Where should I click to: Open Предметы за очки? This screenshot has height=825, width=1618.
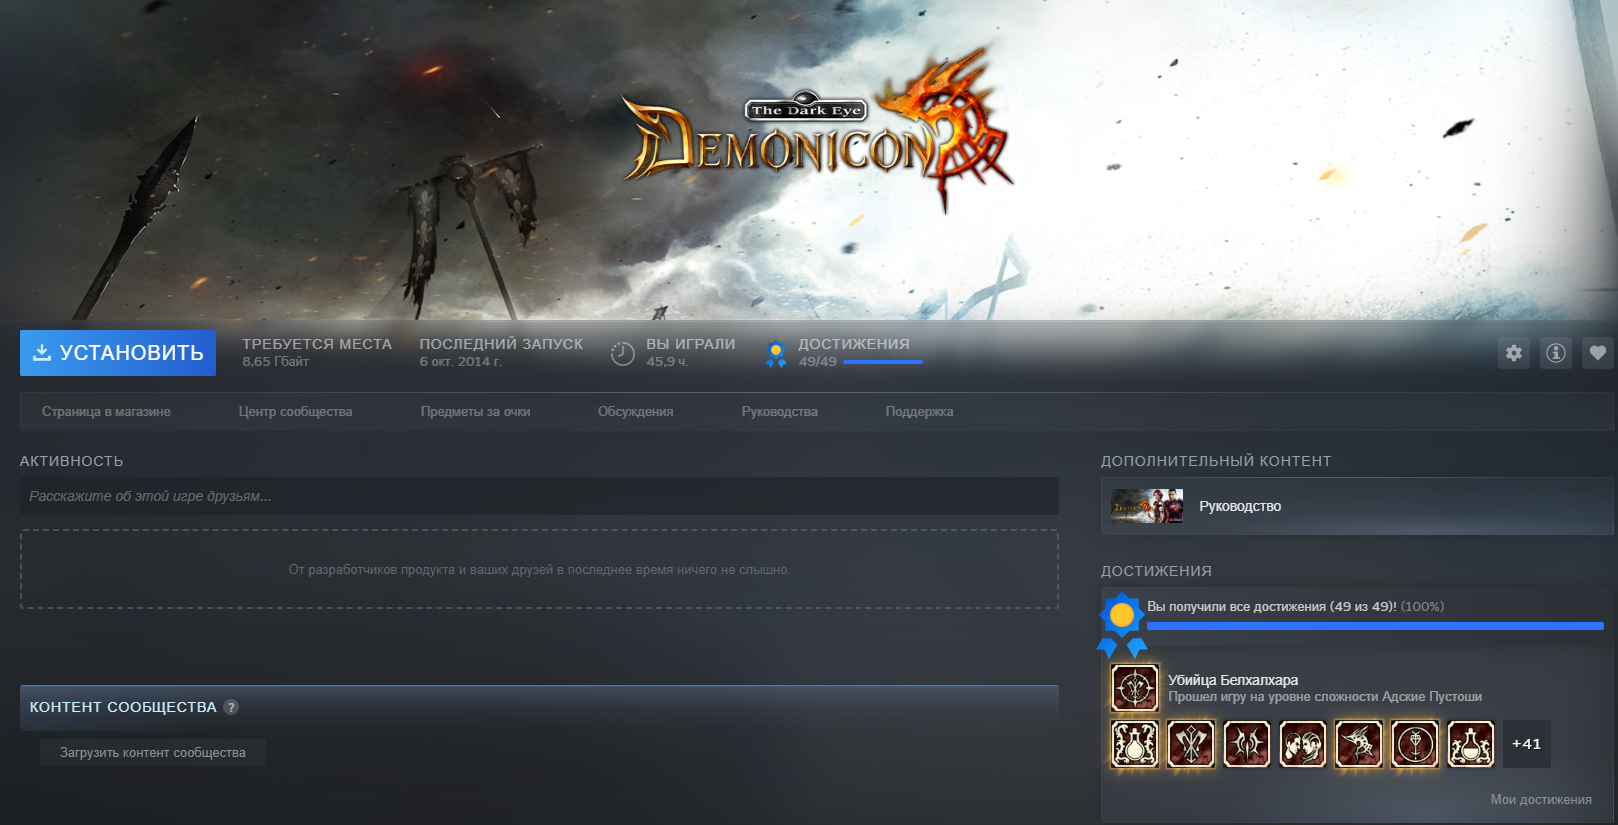[x=475, y=412]
